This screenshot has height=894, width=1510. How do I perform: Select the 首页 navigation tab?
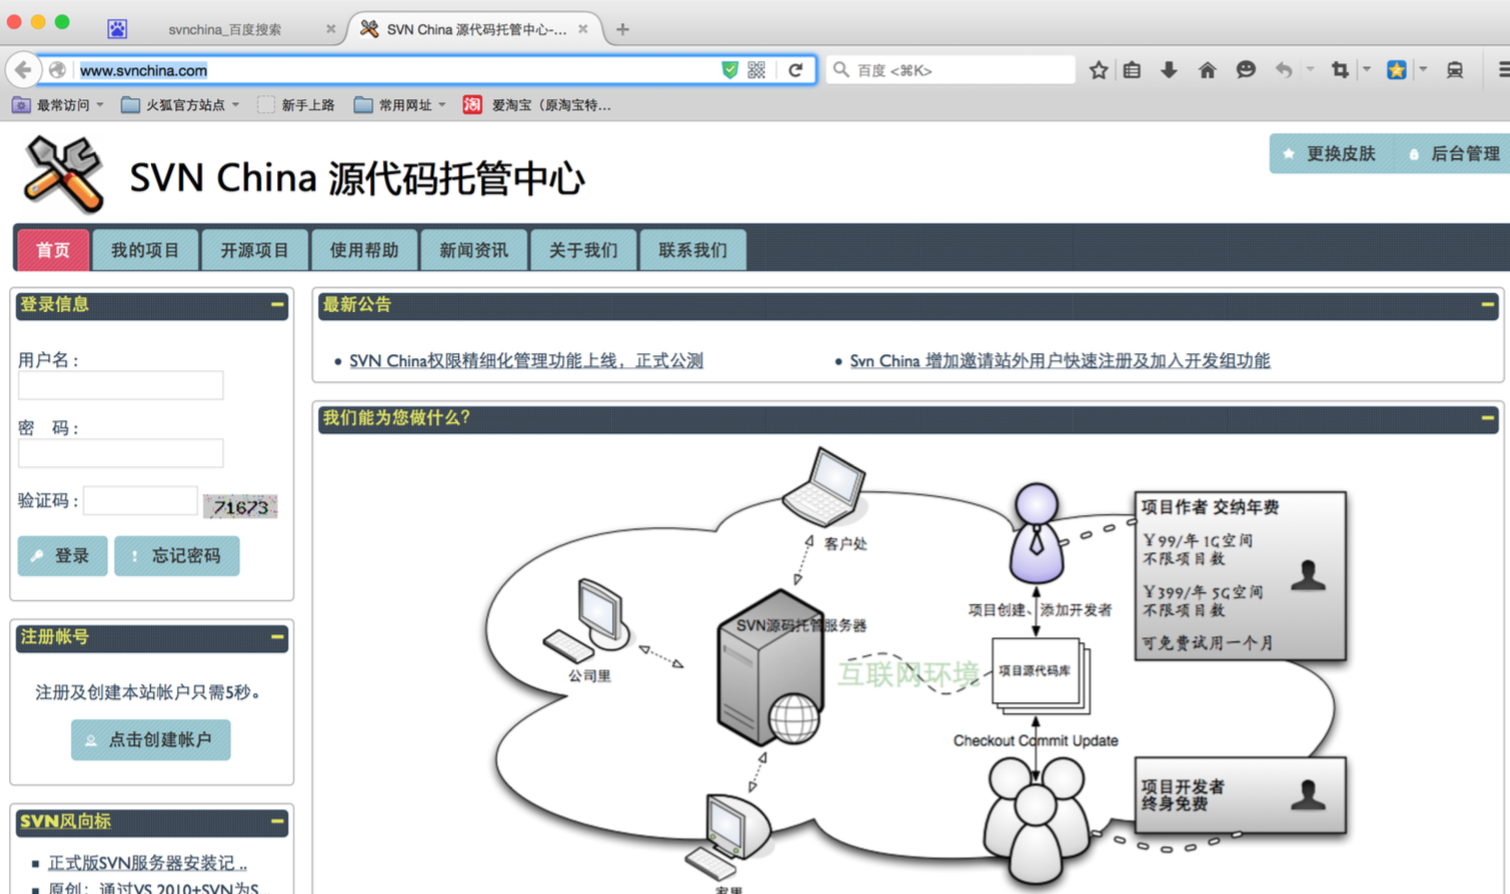tap(53, 250)
